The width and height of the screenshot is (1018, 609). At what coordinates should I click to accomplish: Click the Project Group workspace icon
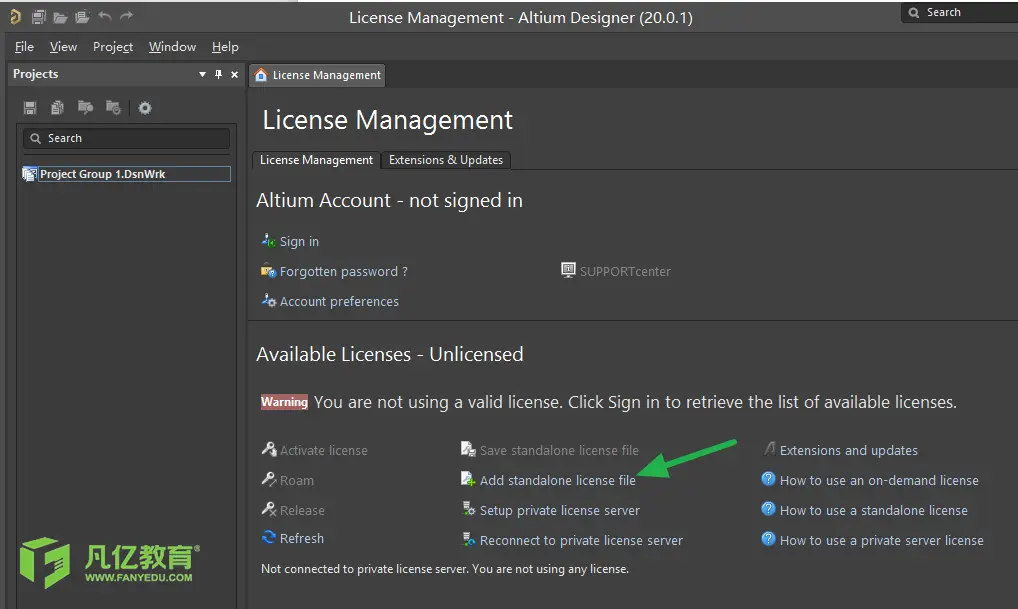tap(29, 174)
